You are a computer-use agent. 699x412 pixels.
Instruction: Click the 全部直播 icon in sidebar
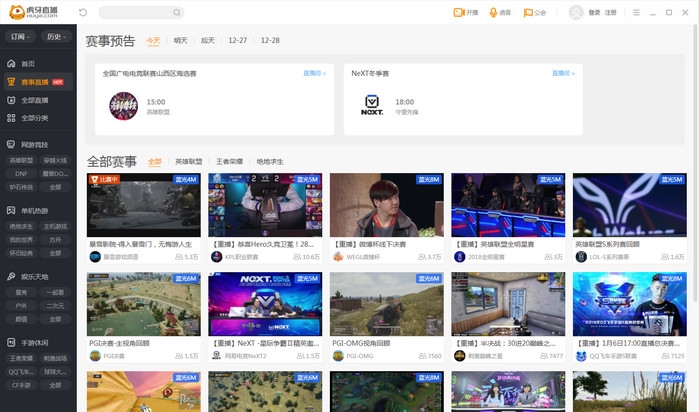pyautogui.click(x=11, y=100)
